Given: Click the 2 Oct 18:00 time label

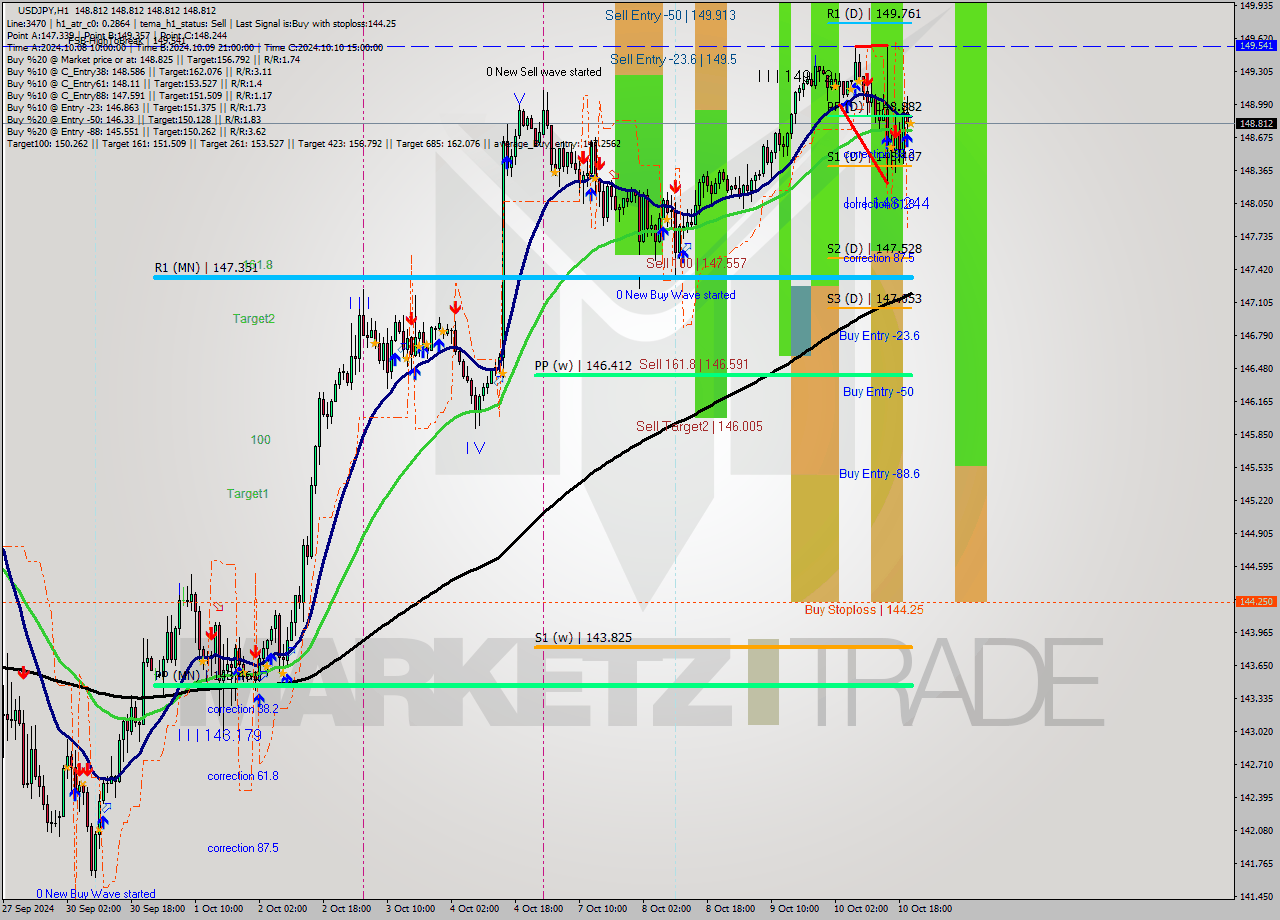Looking at the screenshot, I should pos(347,909).
